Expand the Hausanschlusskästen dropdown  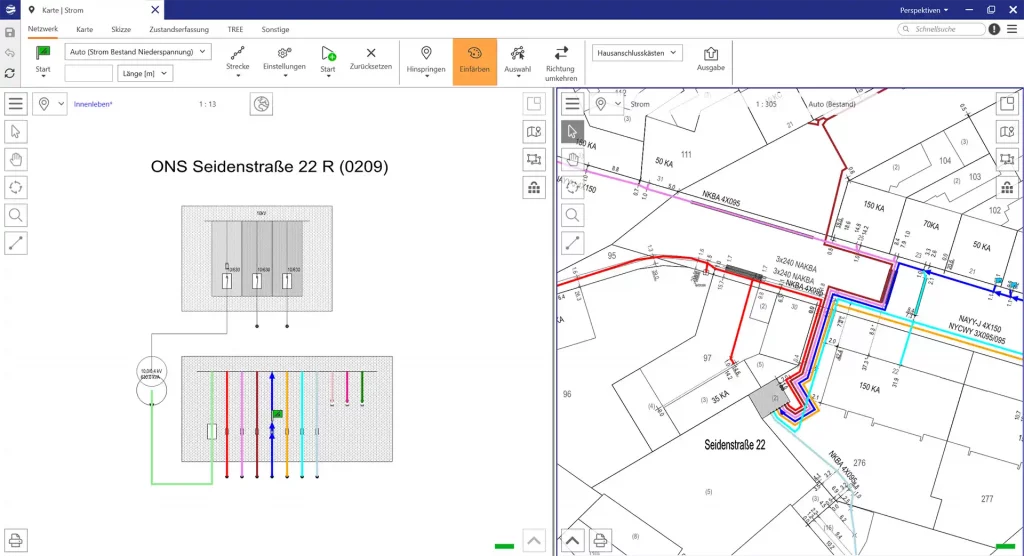click(x=637, y=52)
